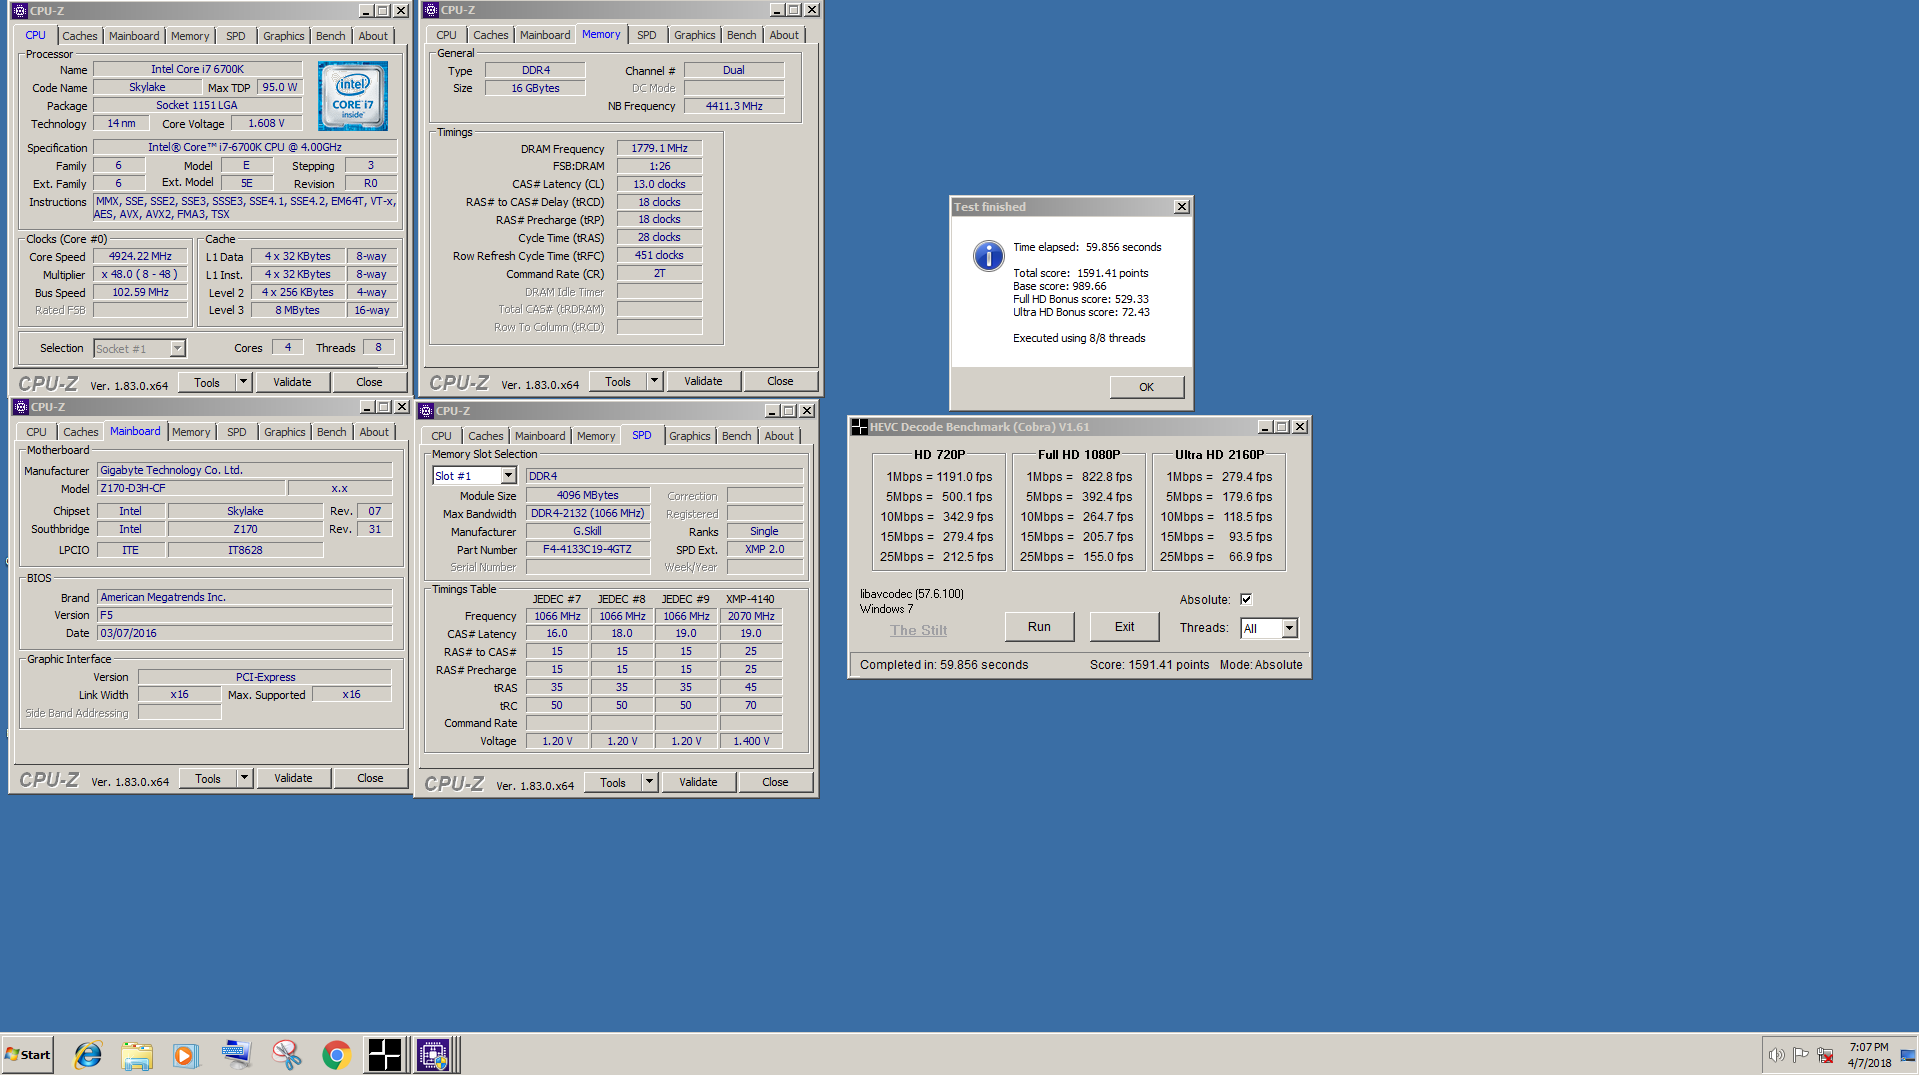Open the Bench tab in the Memory window
The height and width of the screenshot is (1075, 1919).
(x=741, y=35)
